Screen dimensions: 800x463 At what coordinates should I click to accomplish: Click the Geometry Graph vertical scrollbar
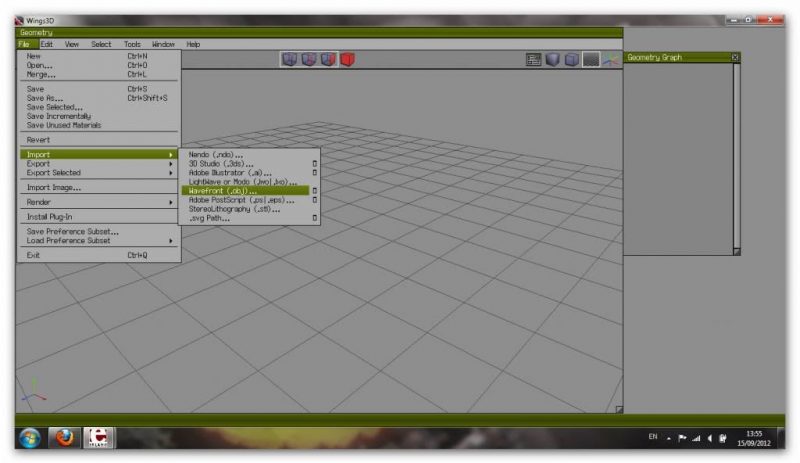click(x=736, y=150)
